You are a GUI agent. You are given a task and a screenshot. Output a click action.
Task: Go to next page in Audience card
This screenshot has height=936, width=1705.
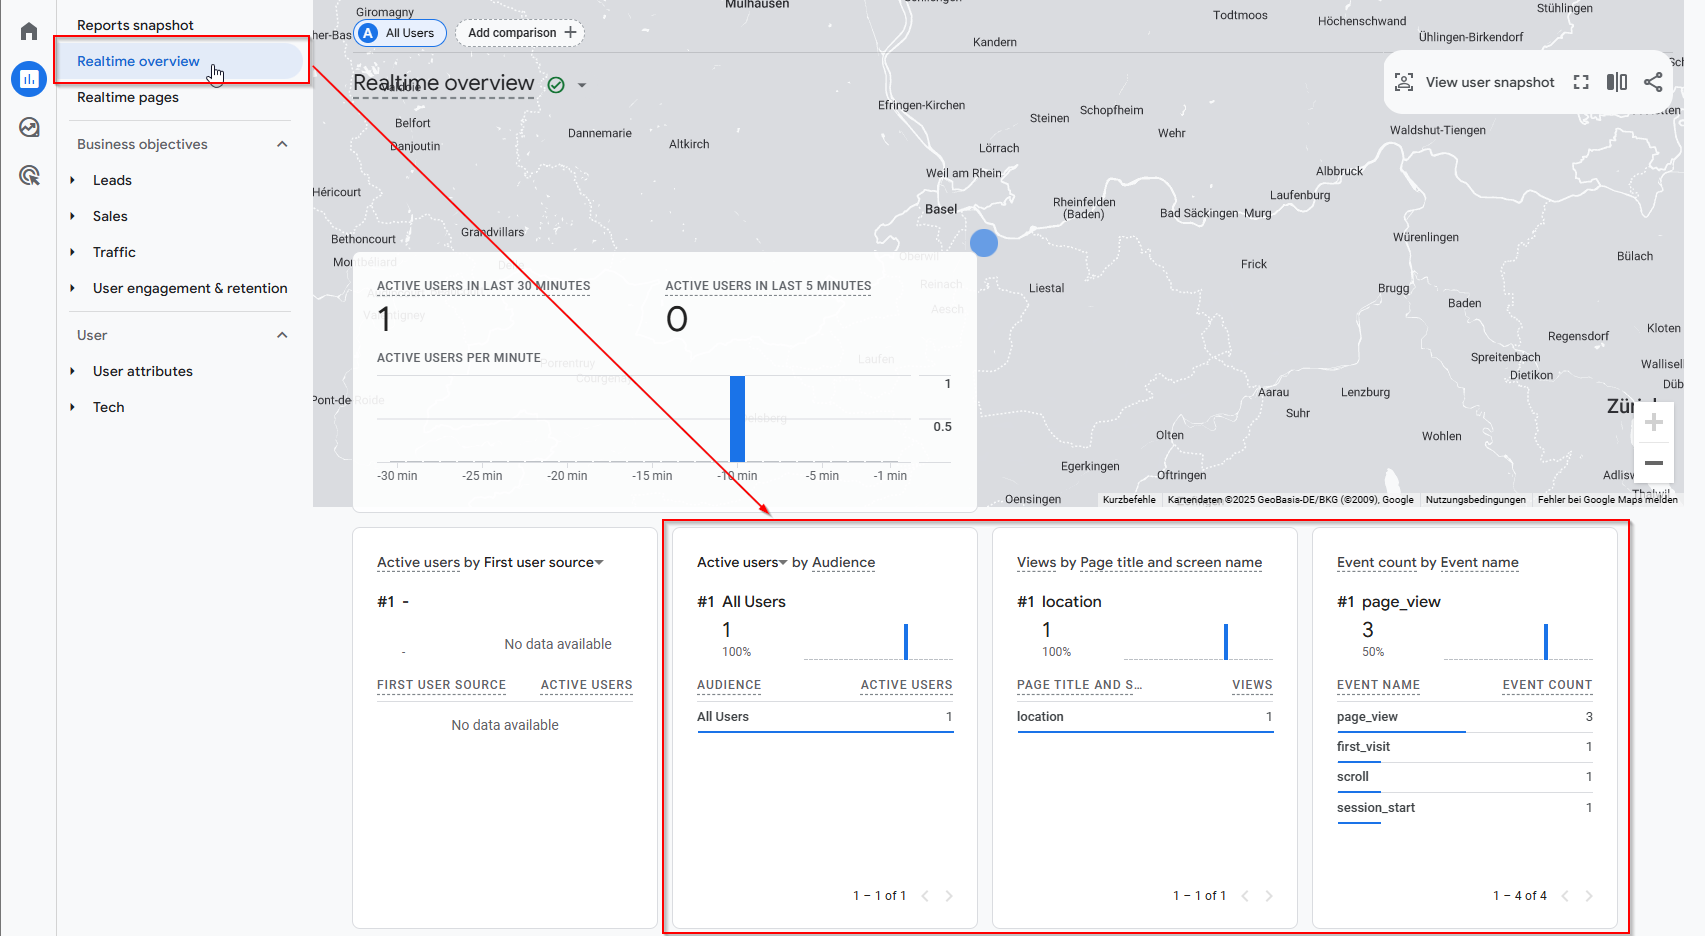949,896
